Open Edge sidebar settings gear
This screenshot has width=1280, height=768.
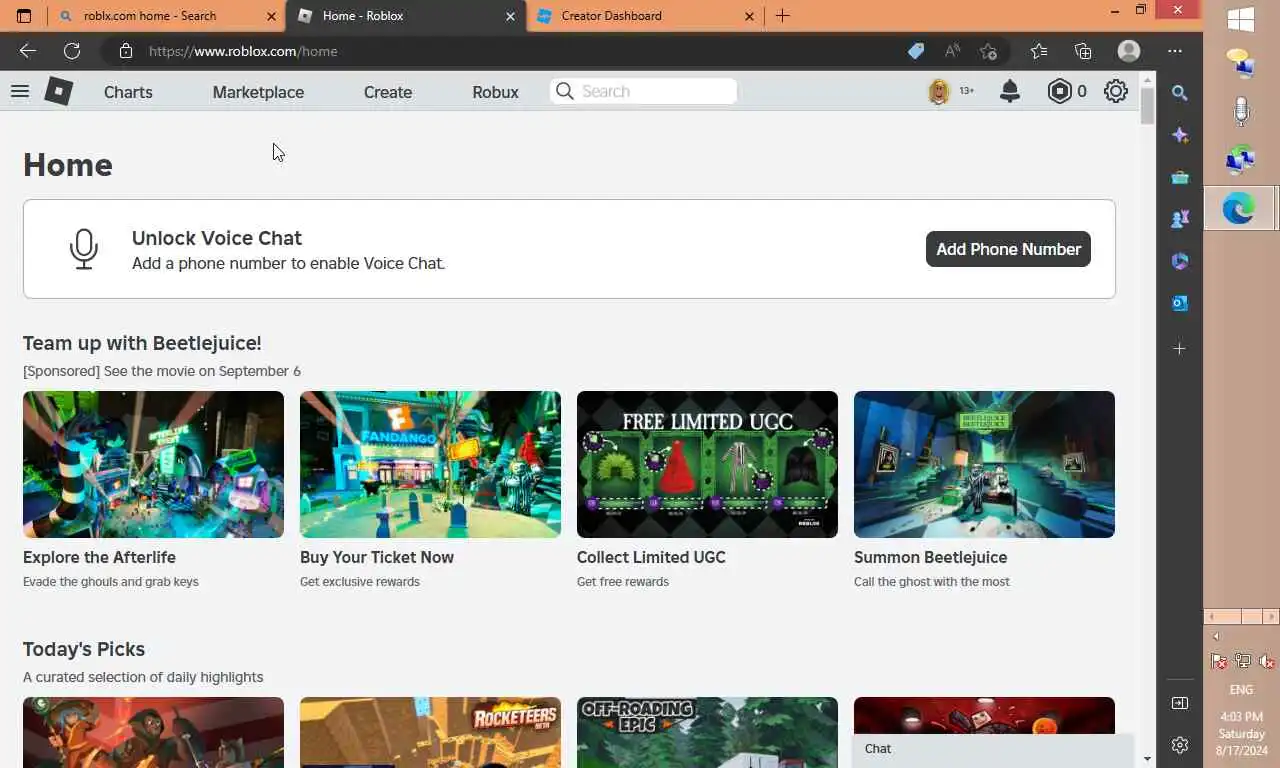click(x=1180, y=745)
